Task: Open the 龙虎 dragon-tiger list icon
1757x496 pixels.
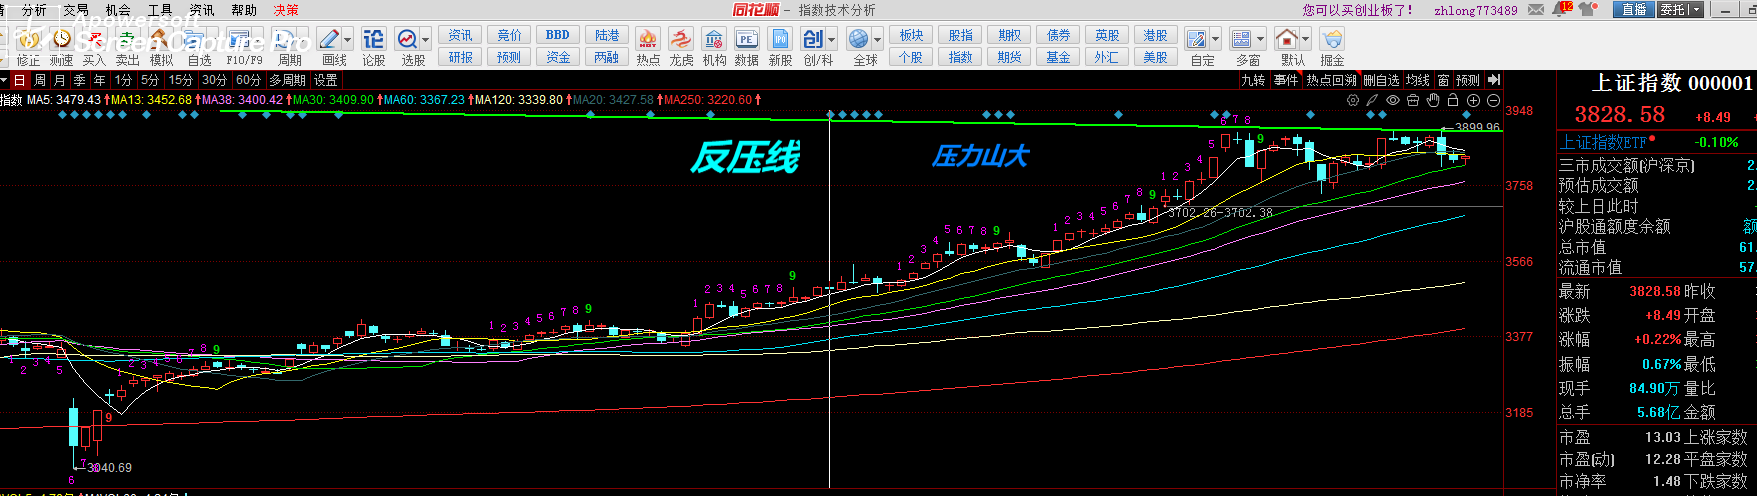Action: (x=681, y=39)
